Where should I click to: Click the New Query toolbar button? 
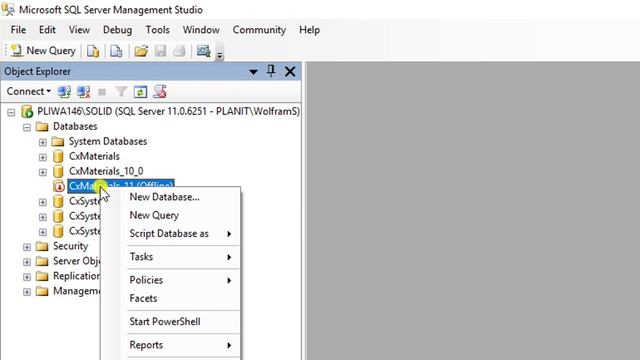coord(43,51)
